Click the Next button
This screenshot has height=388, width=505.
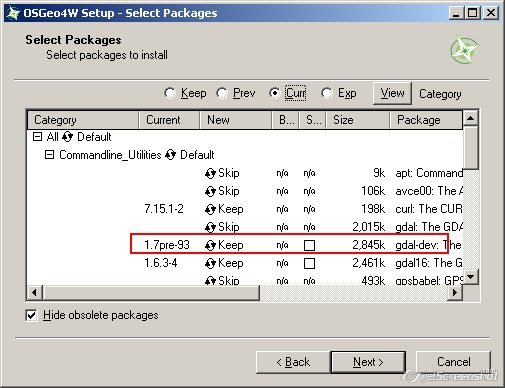pos(368,362)
